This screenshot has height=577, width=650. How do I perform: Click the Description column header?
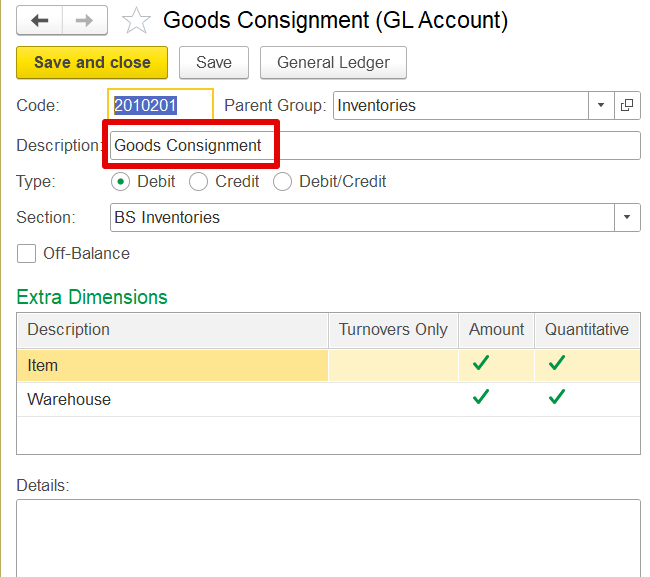(172, 330)
